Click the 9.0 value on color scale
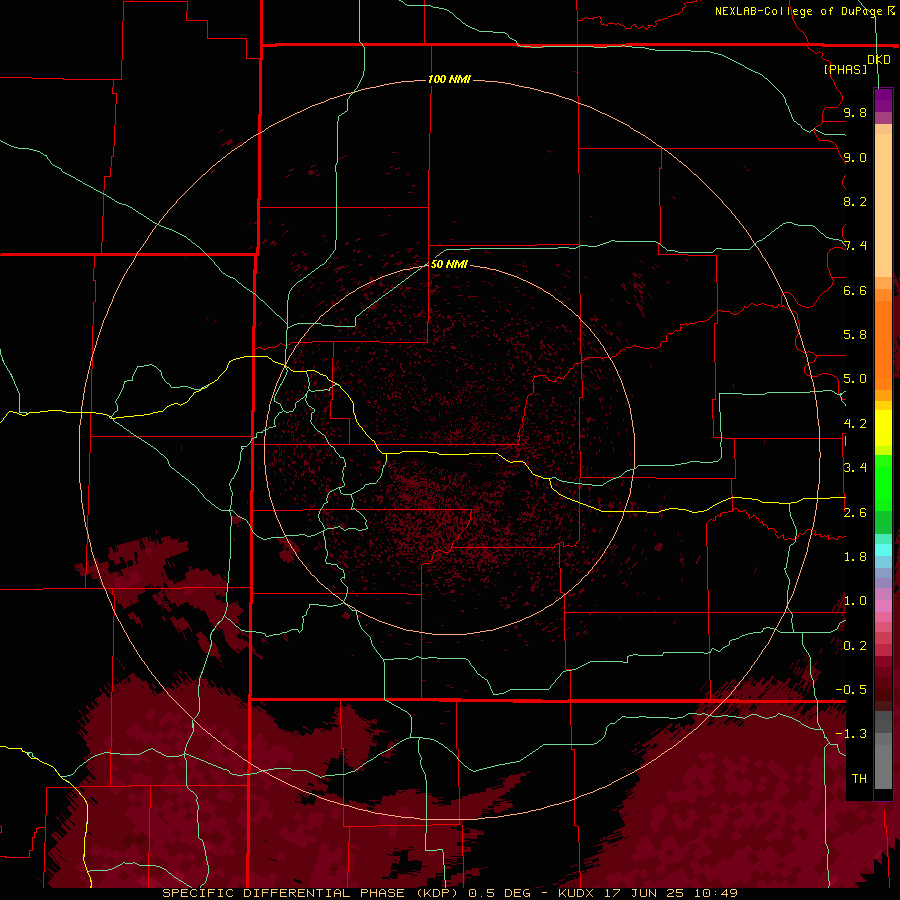Image resolution: width=900 pixels, height=900 pixels. (x=855, y=157)
